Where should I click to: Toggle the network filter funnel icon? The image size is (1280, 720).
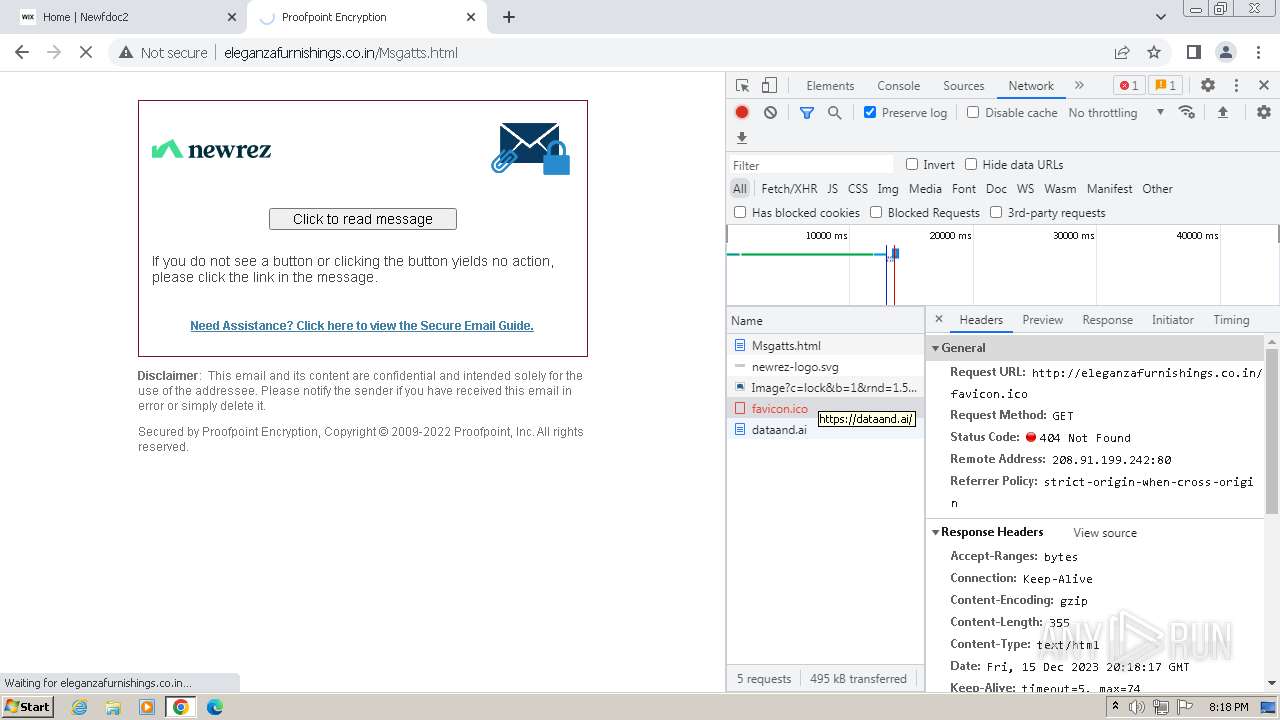[807, 113]
